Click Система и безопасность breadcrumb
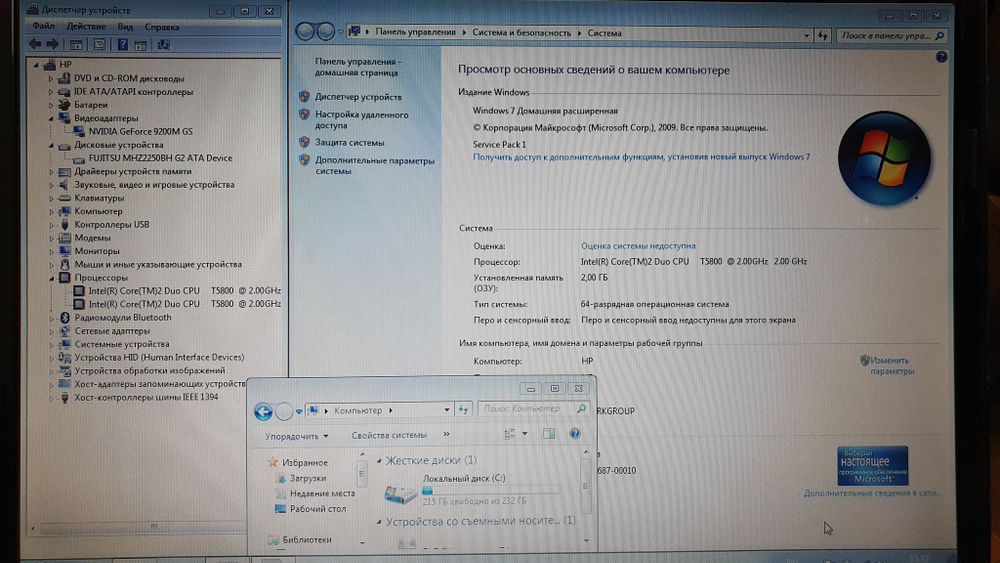 tap(521, 33)
